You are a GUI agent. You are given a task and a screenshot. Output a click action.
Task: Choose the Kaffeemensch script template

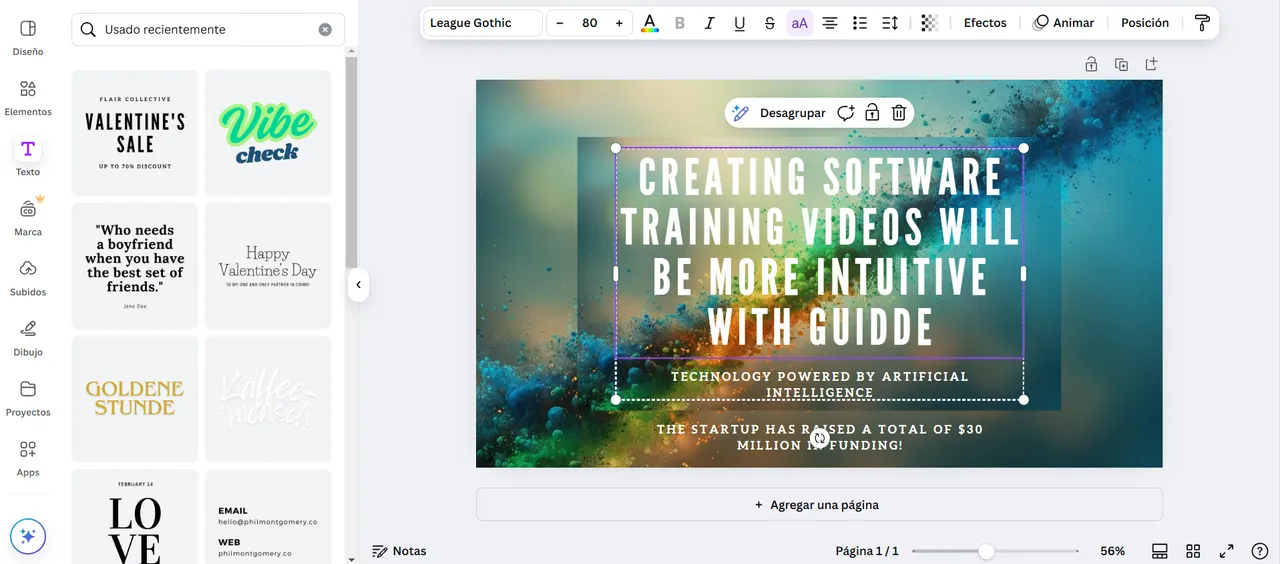[268, 399]
